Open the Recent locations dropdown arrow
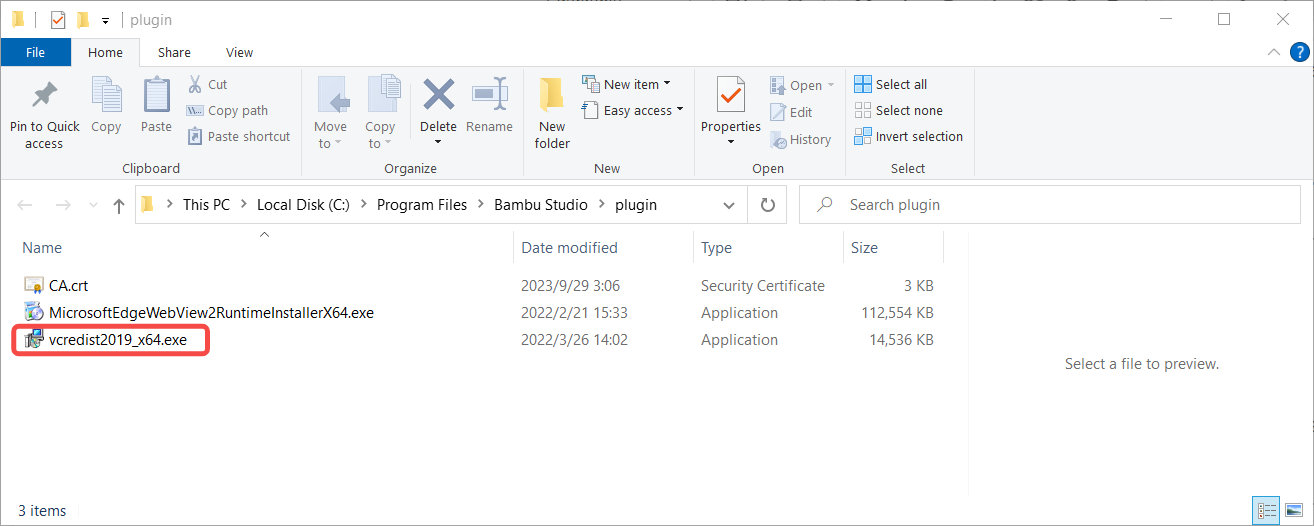 92,206
